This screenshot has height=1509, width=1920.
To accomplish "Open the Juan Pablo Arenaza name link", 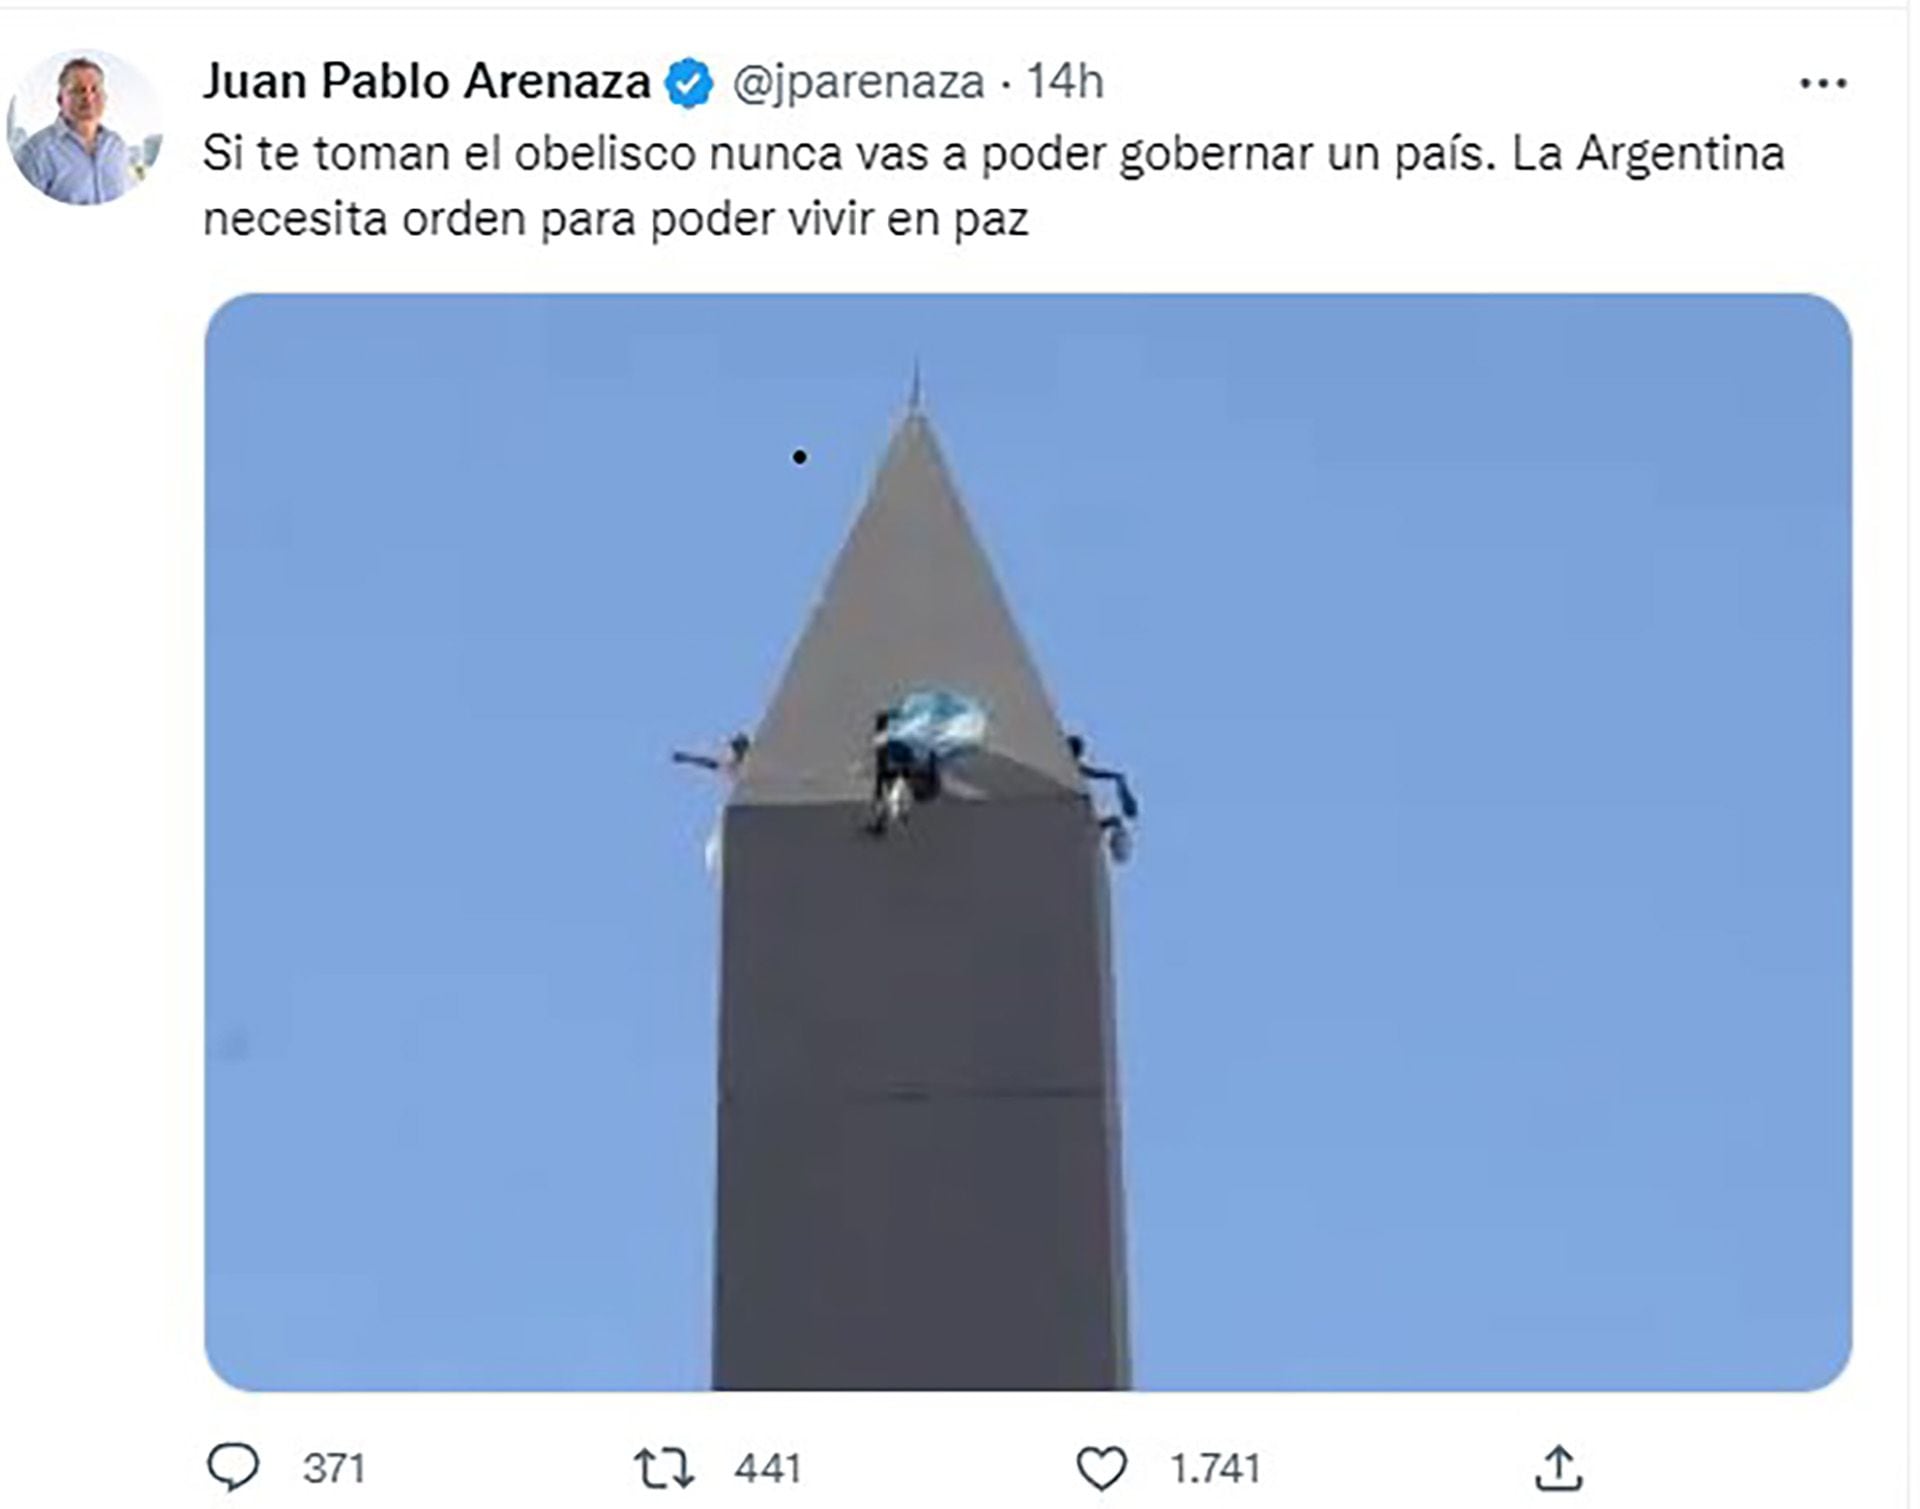I will point(427,81).
